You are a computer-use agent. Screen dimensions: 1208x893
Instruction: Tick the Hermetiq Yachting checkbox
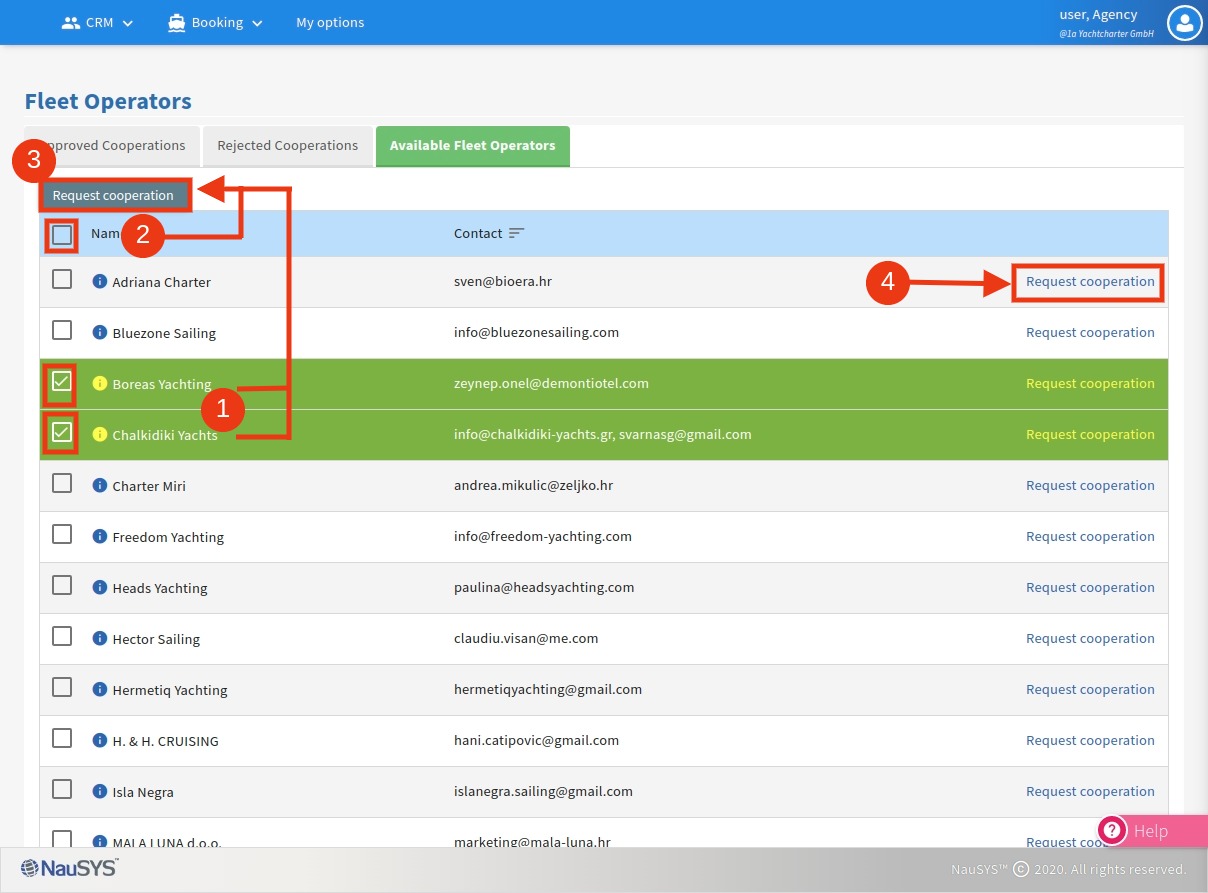click(x=62, y=687)
